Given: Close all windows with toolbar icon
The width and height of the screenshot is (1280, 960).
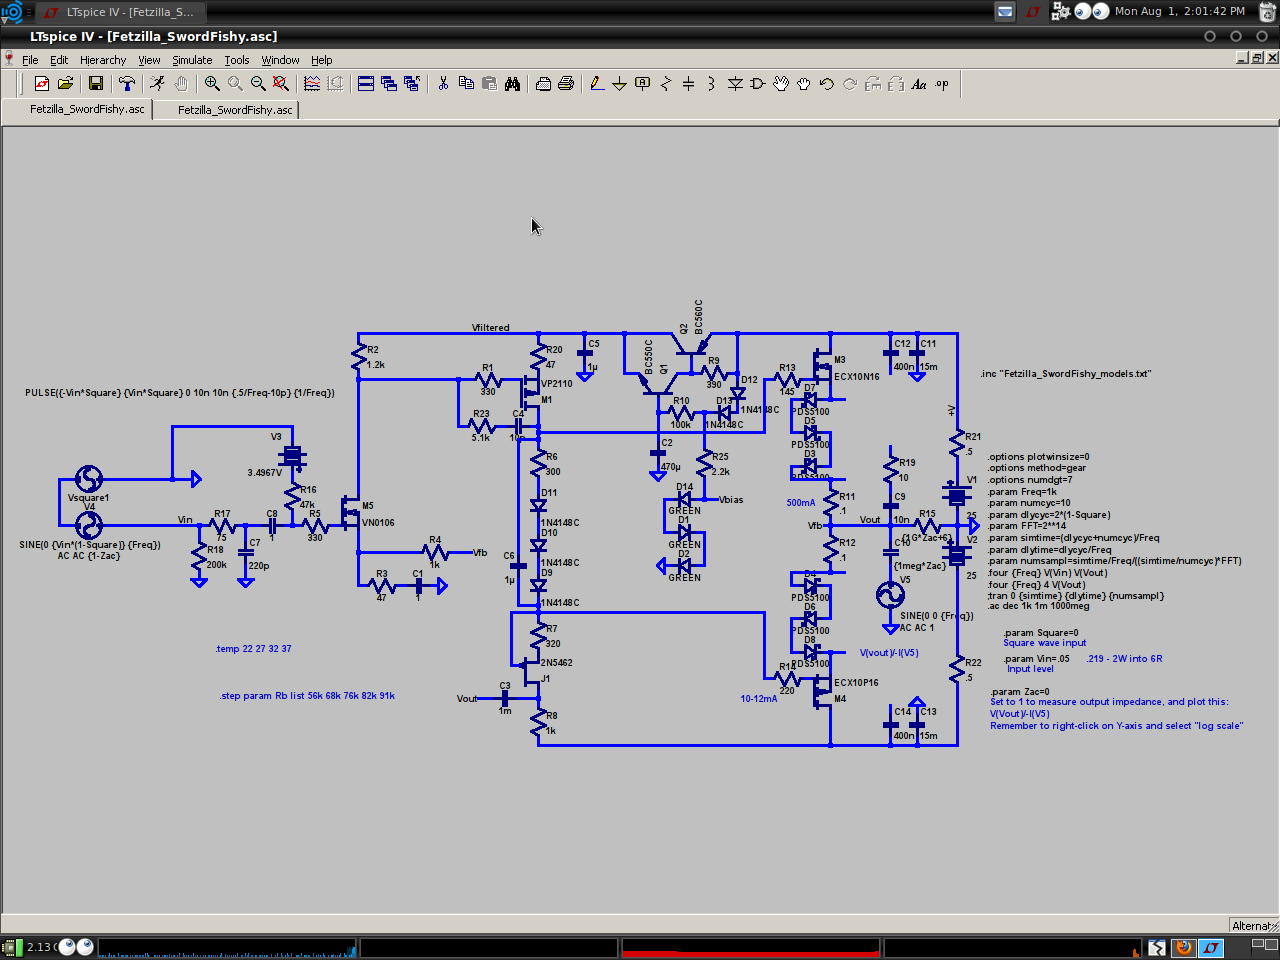Looking at the screenshot, I should tap(412, 84).
